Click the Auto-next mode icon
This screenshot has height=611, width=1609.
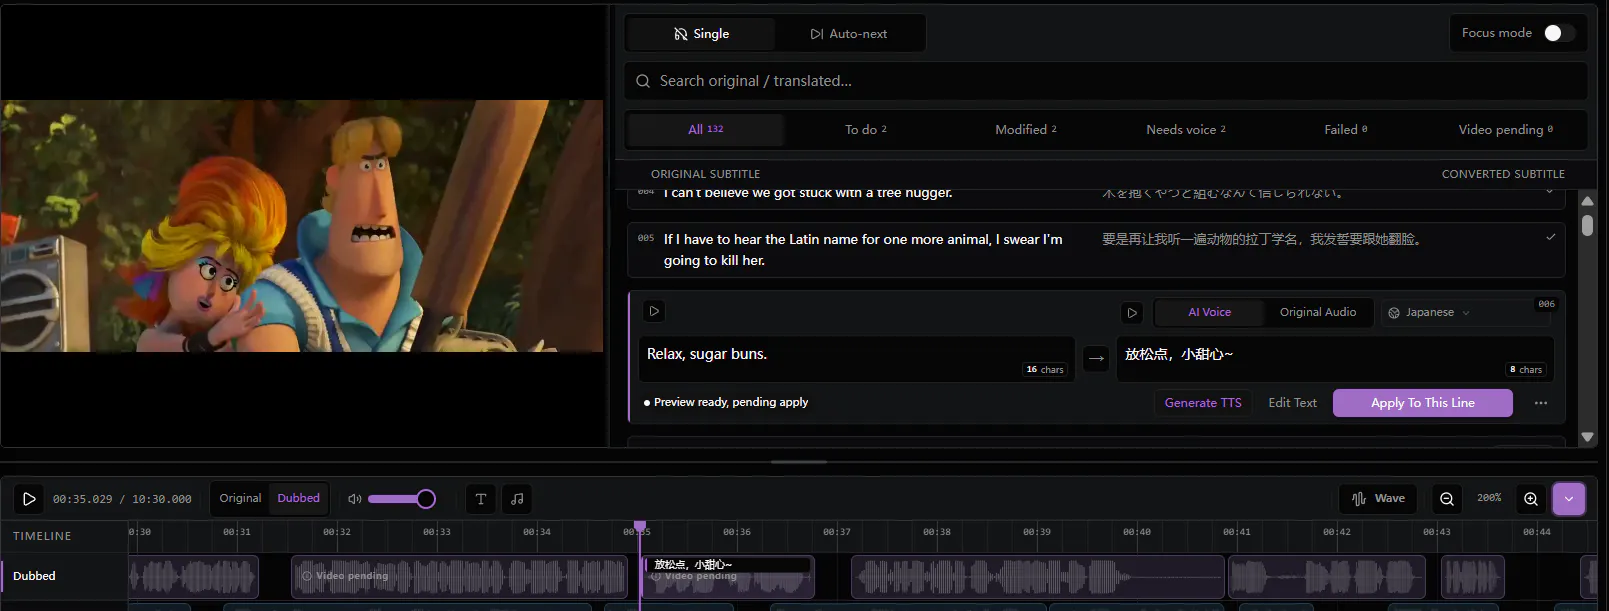tap(817, 34)
